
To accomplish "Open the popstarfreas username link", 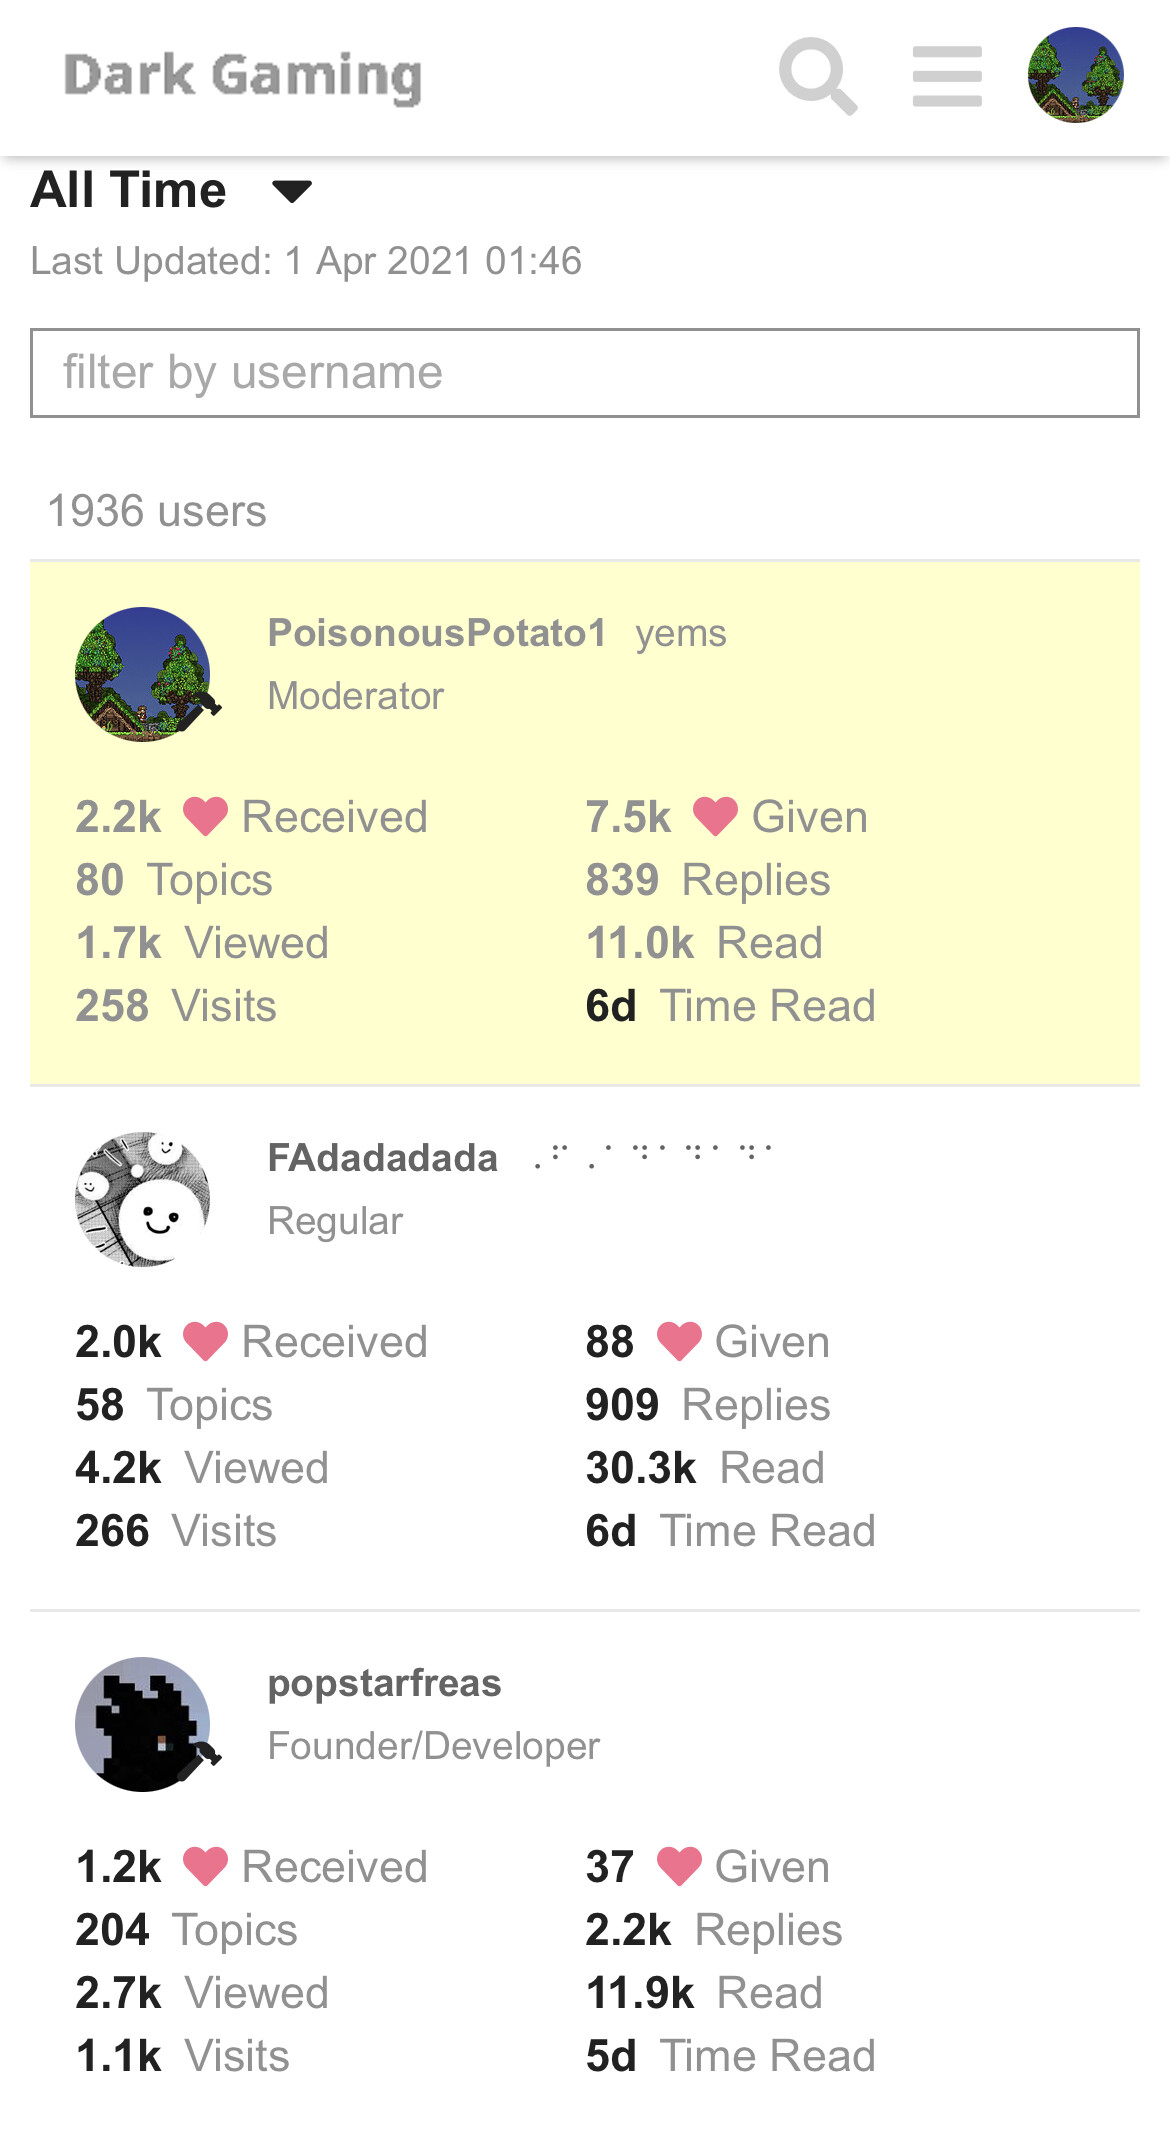I will pos(385,1684).
